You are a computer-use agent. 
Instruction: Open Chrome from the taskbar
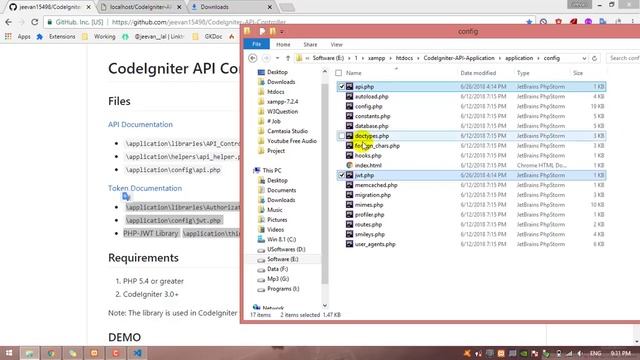[51, 353]
